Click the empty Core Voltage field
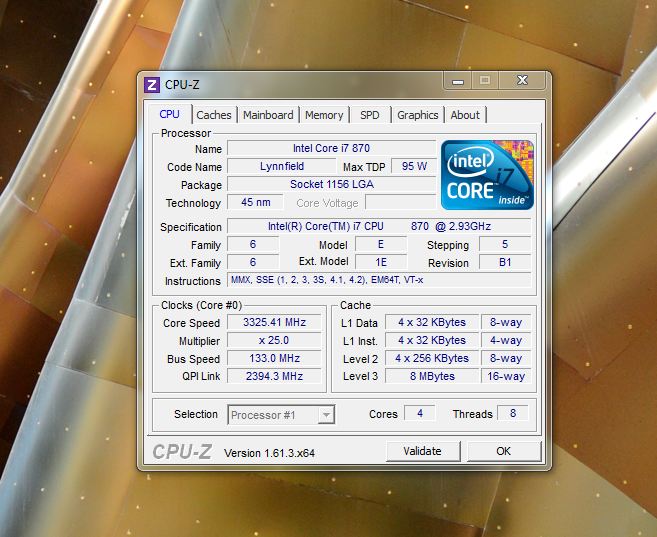 click(x=401, y=202)
